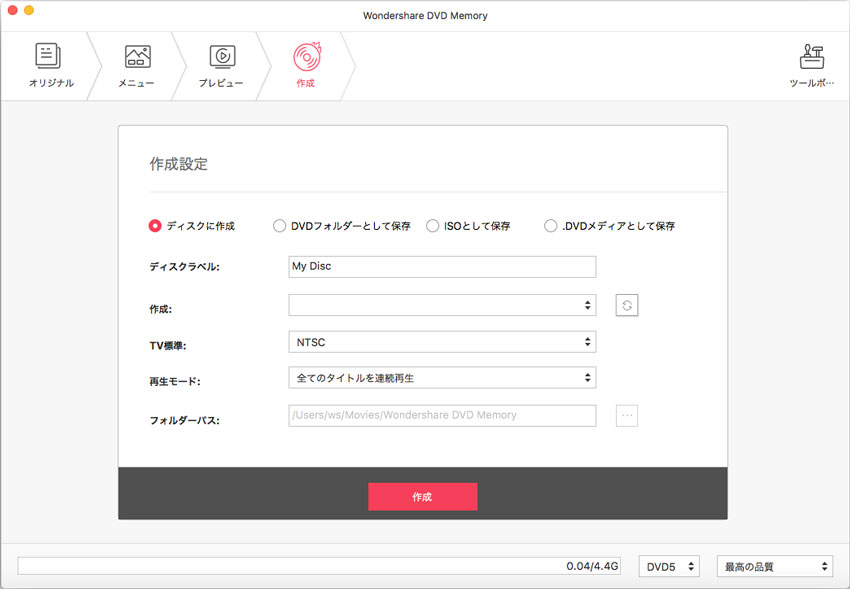Open 再生モード playback mode dropdown

coord(442,378)
